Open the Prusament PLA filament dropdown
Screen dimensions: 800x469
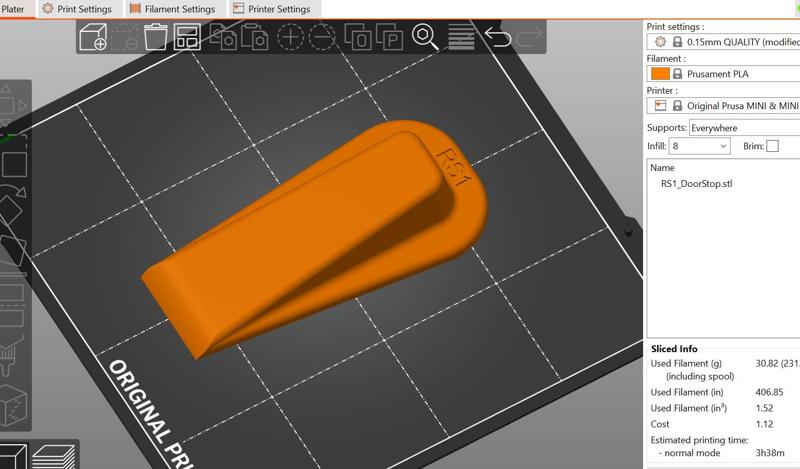tap(723, 74)
